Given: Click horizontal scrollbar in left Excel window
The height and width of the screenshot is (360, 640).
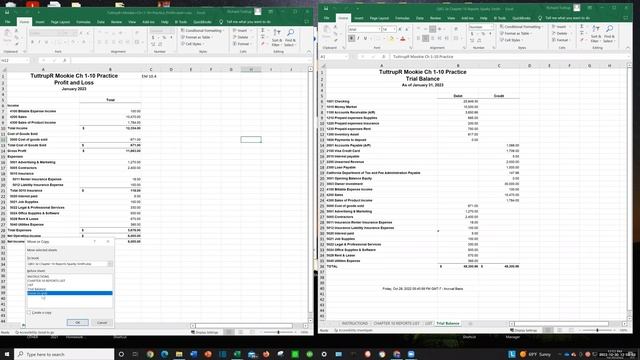Looking at the screenshot, I should [244, 326].
